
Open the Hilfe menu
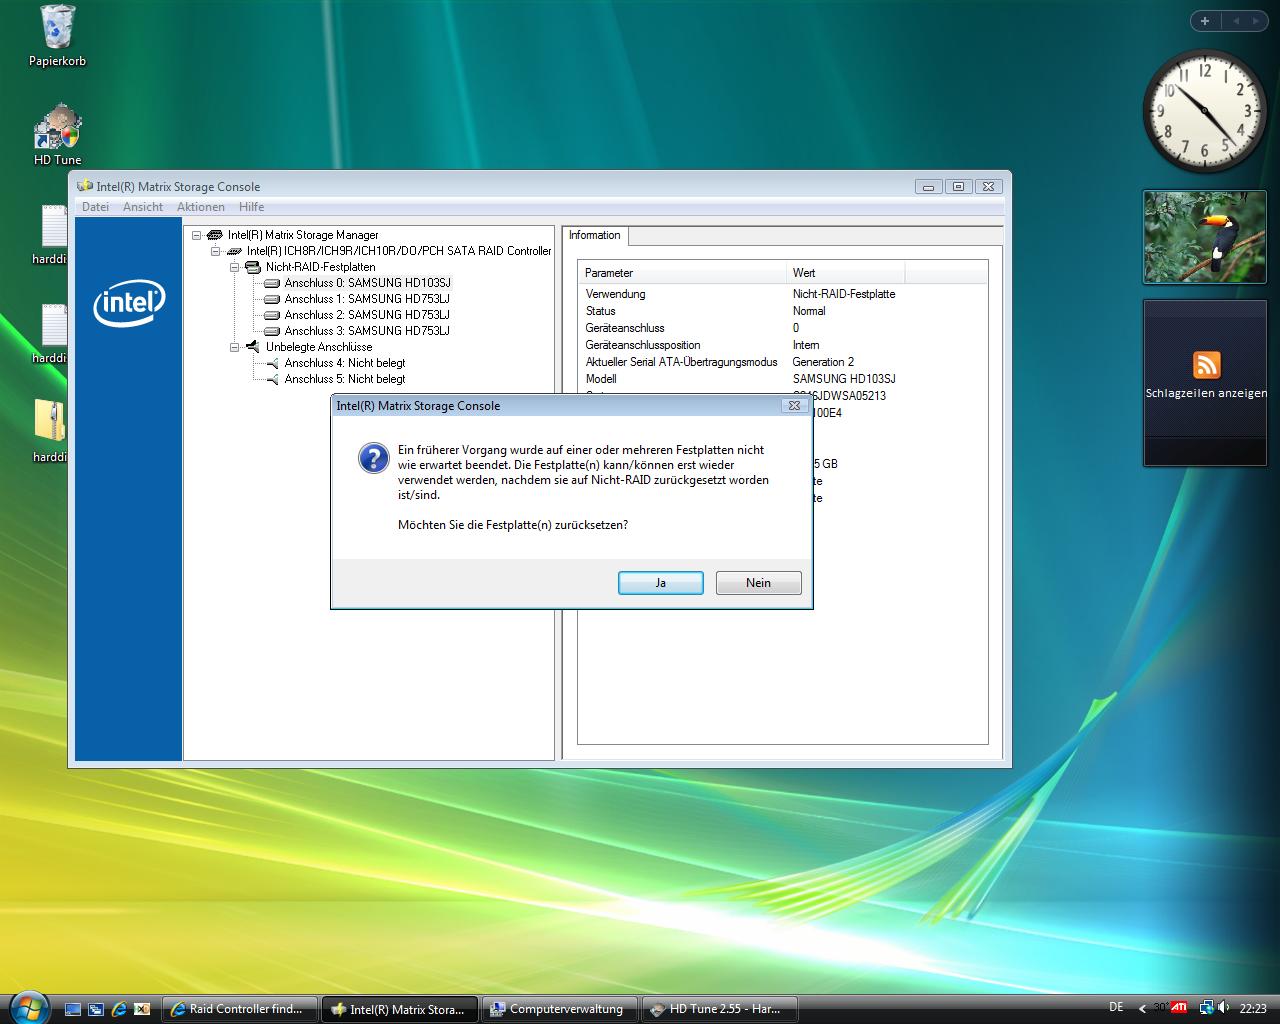point(252,207)
